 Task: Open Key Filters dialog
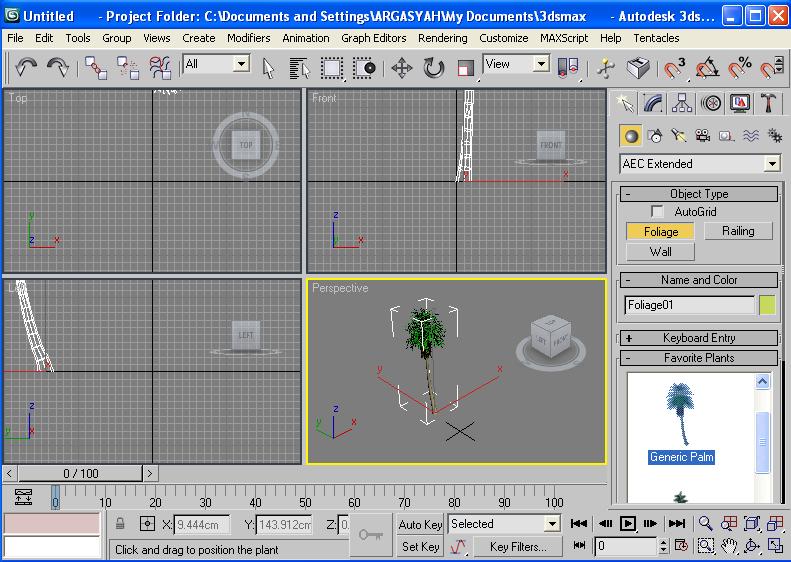[x=518, y=546]
